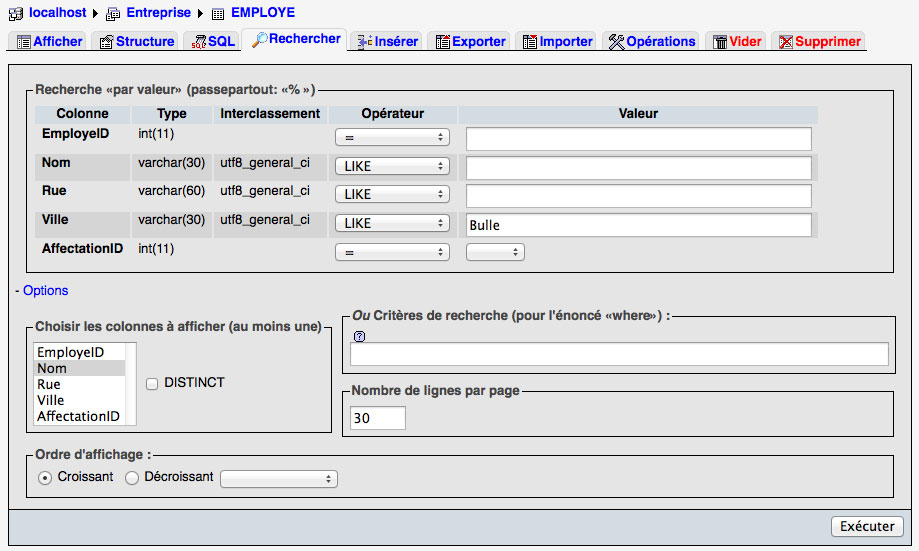Screen dimensions: 919x551
Task: Go to EMPLOYE table link
Action: (x=263, y=13)
